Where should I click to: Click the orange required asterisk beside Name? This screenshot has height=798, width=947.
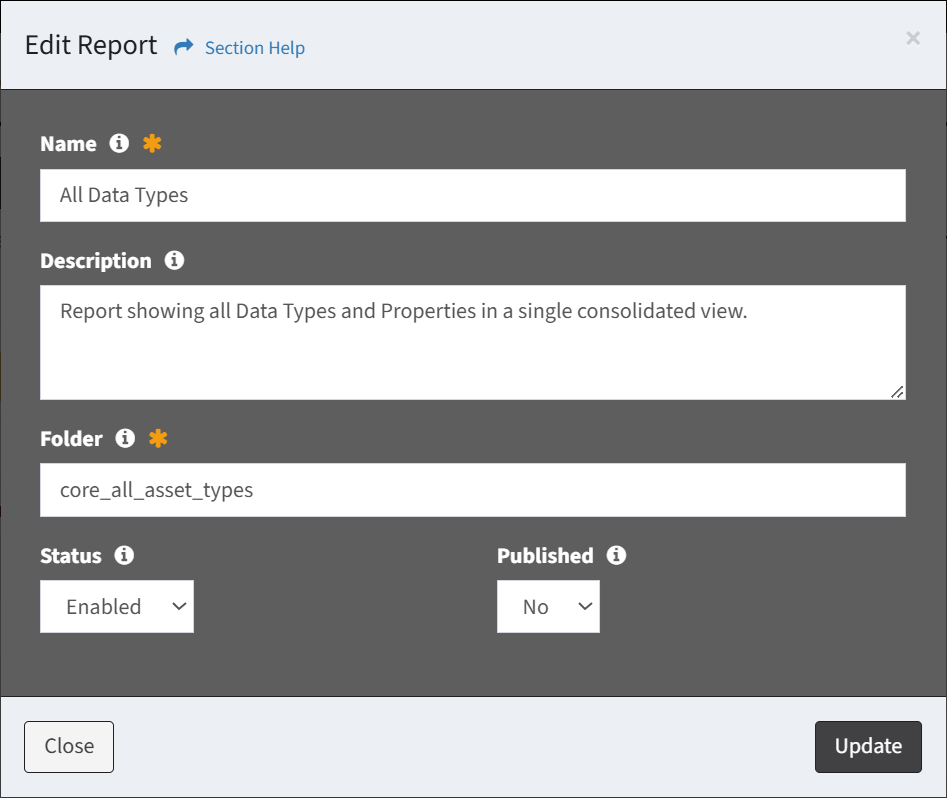152,143
